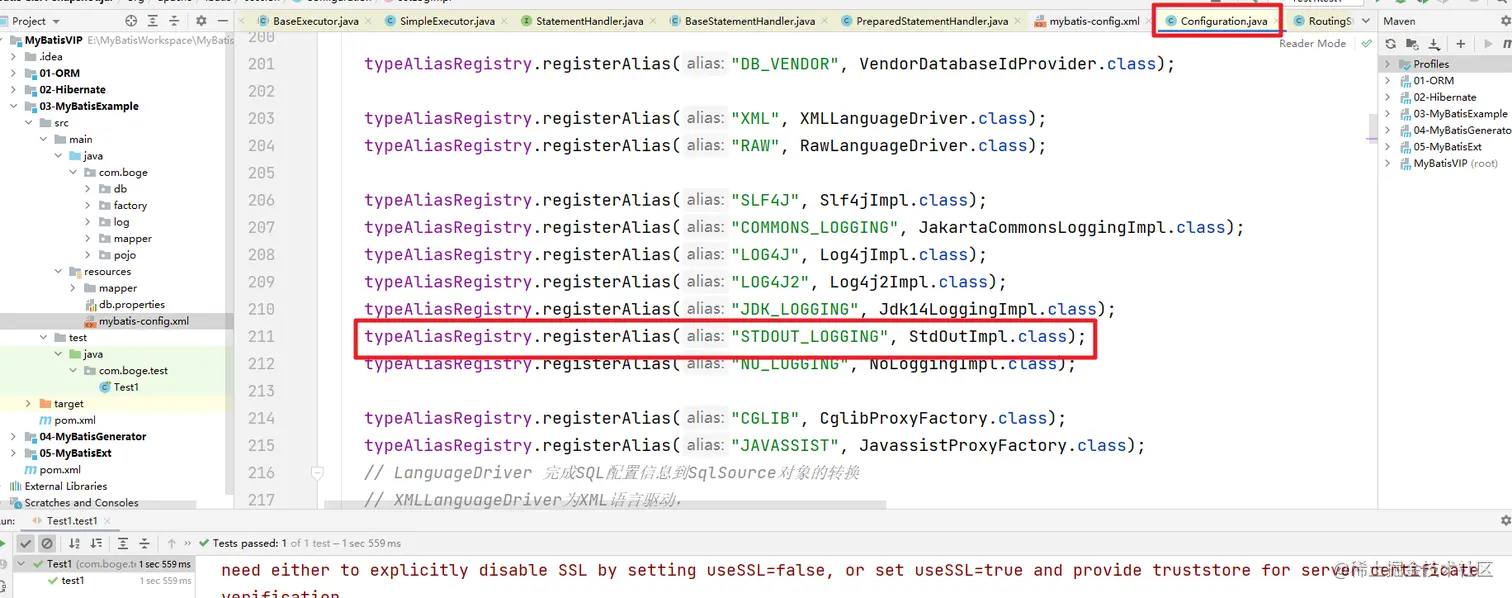The width and height of the screenshot is (1512, 598).
Task: Go to previous failed test arrow
Action: [x=171, y=543]
